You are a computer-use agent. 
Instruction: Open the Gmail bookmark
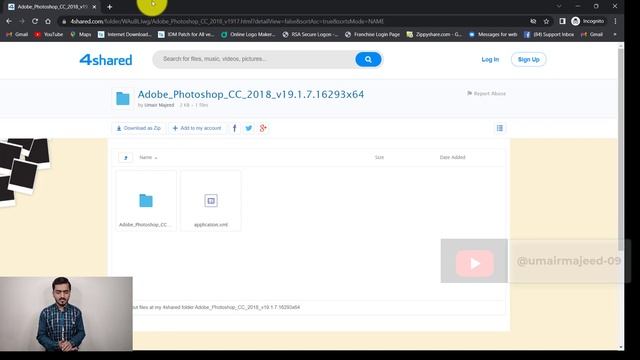point(17,35)
